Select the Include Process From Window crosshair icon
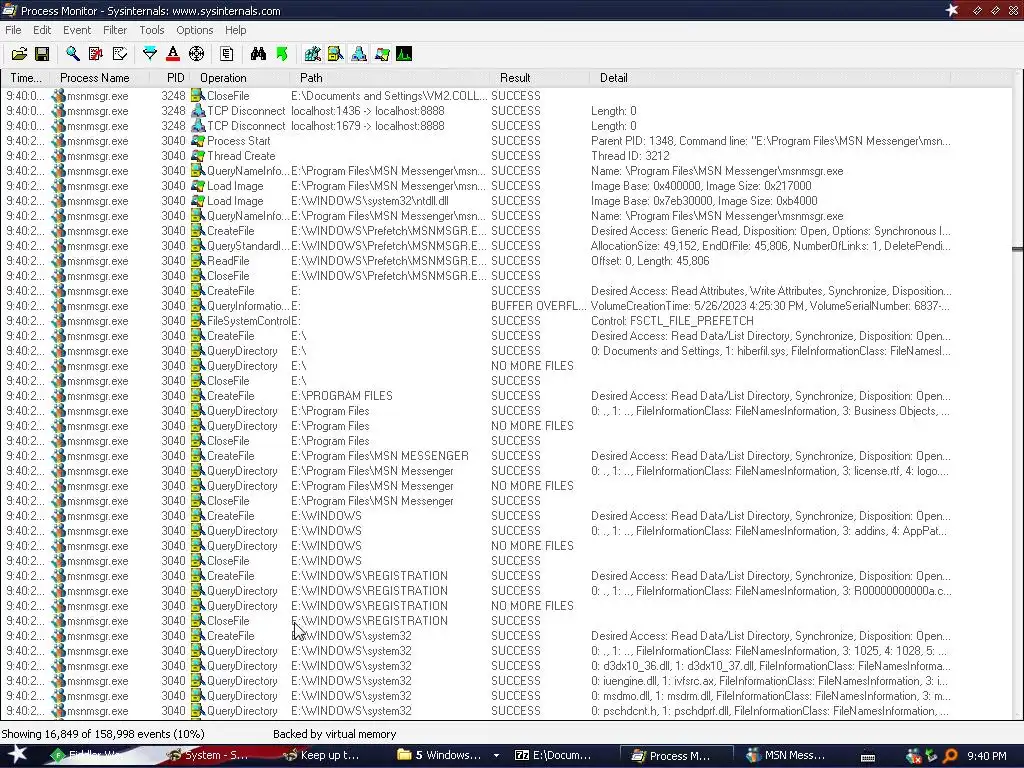Screen dimensions: 1024x768 tap(197, 54)
